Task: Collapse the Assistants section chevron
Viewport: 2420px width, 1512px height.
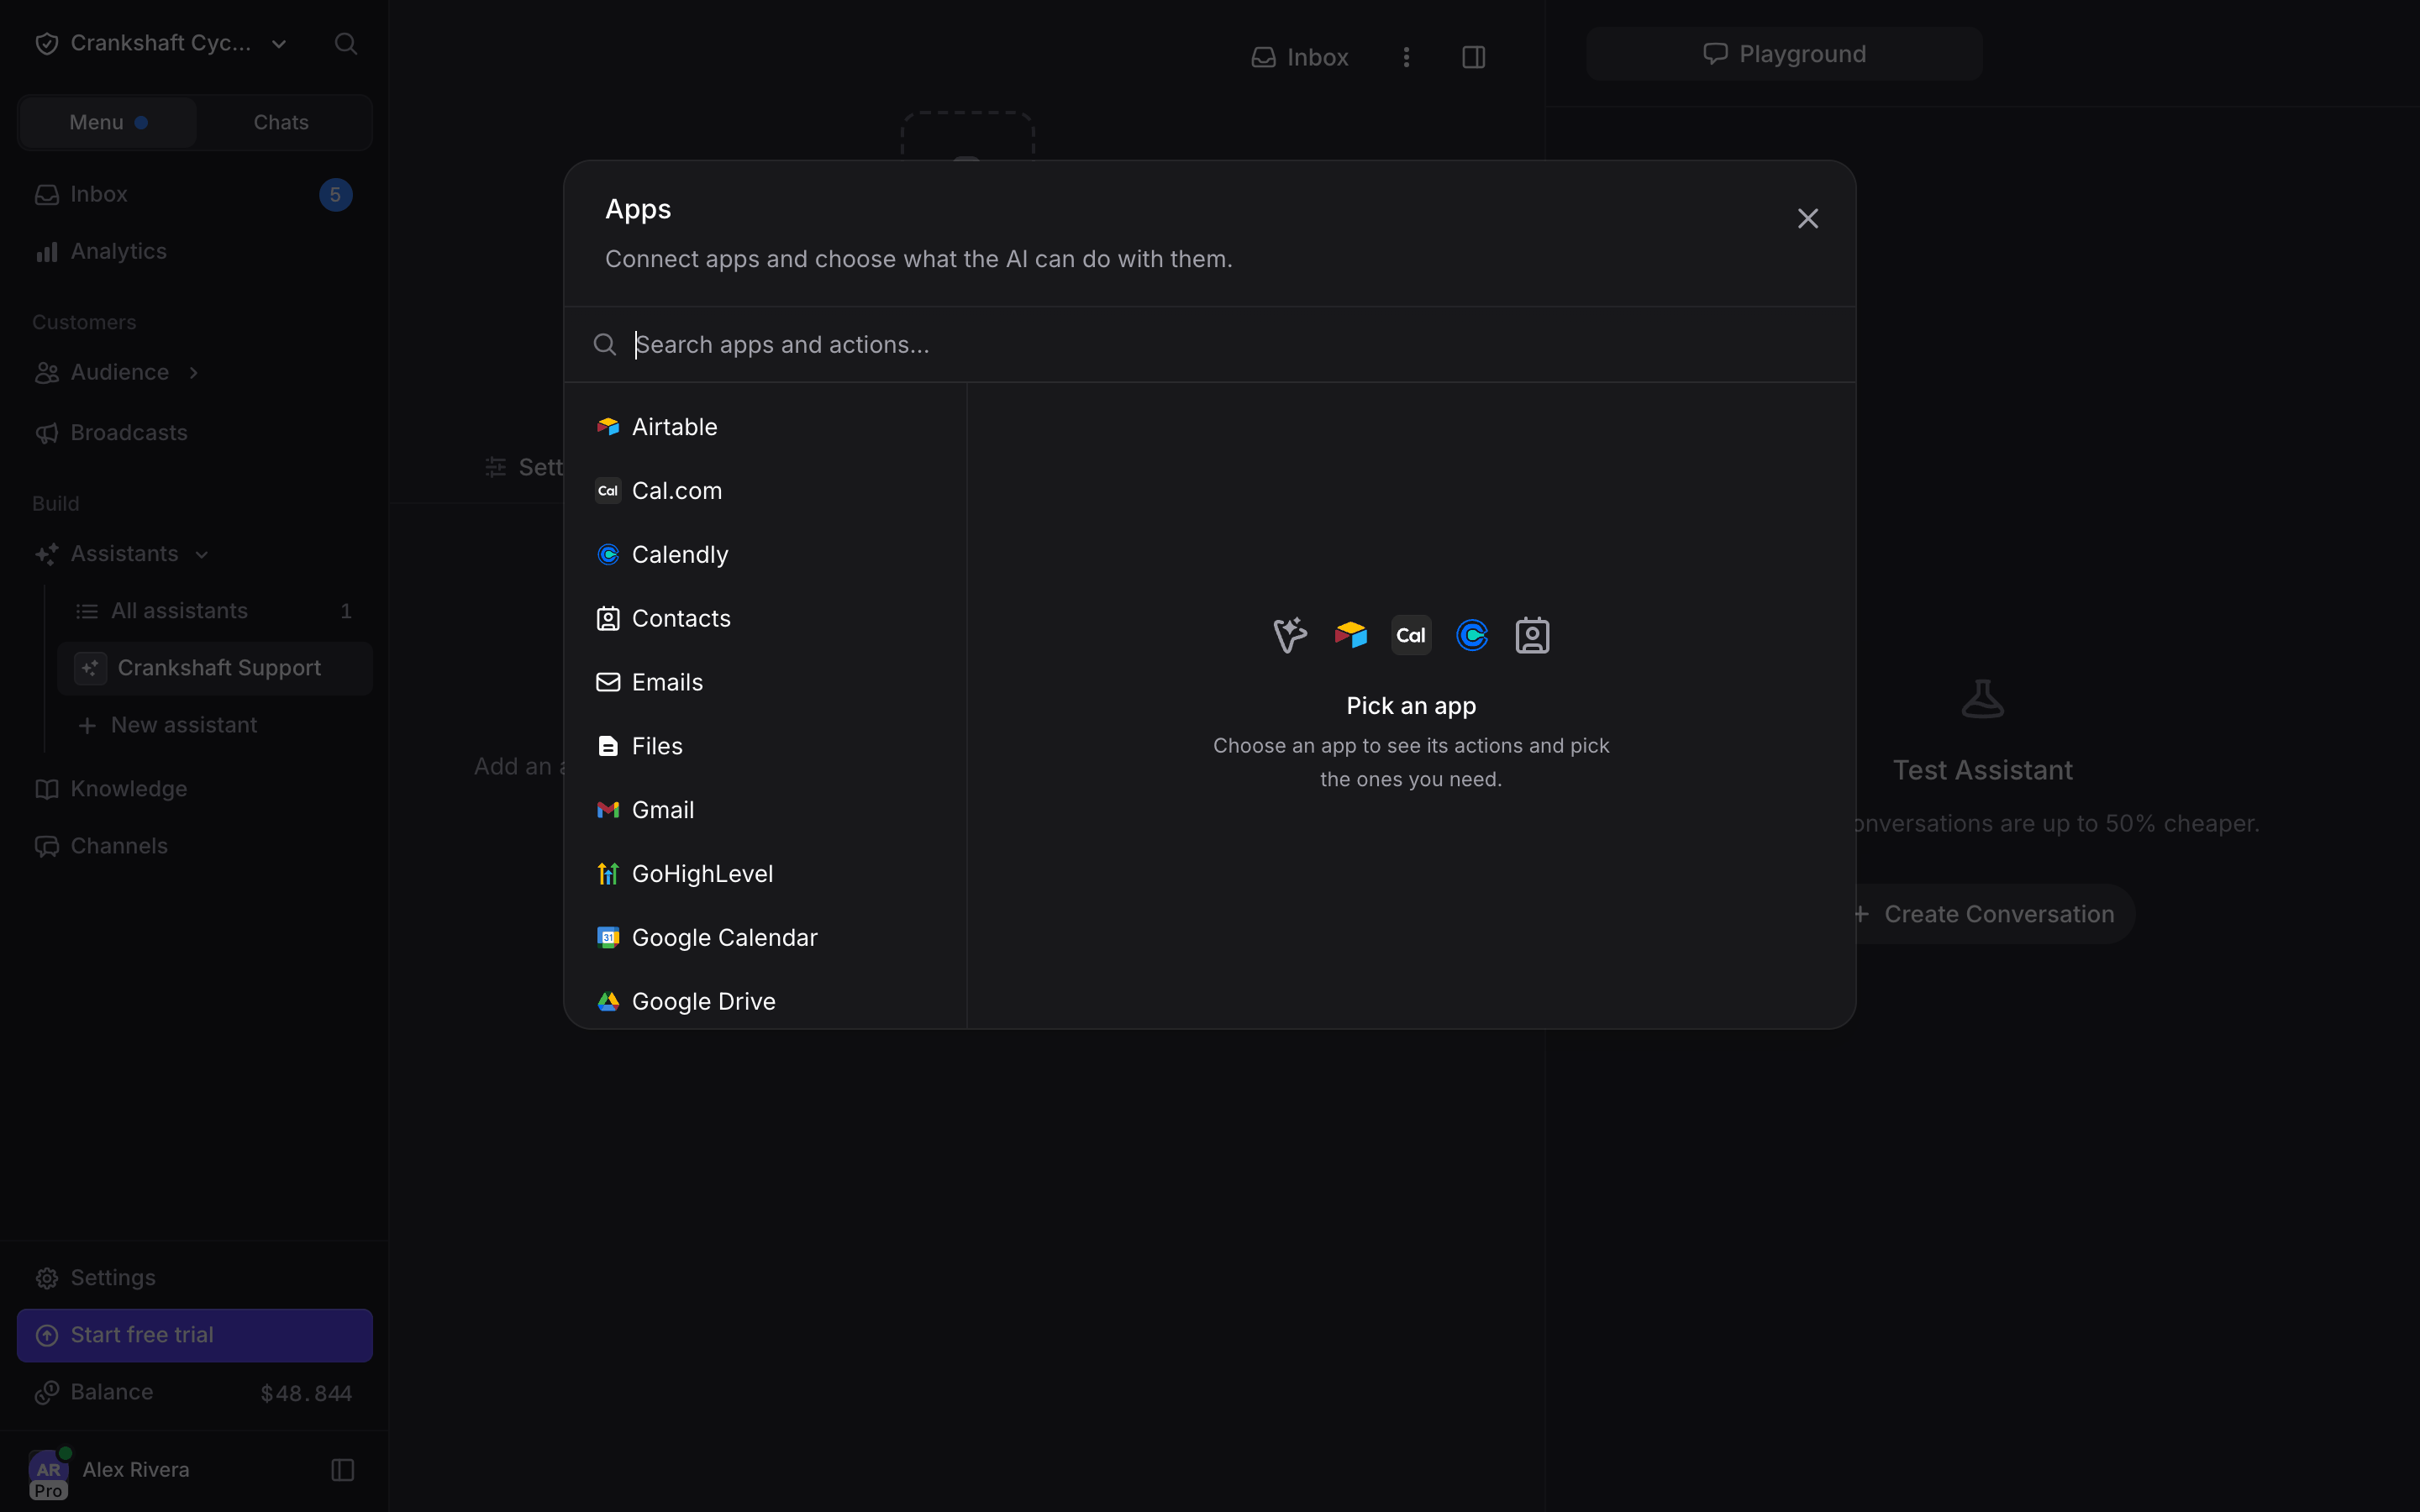Action: [x=202, y=555]
